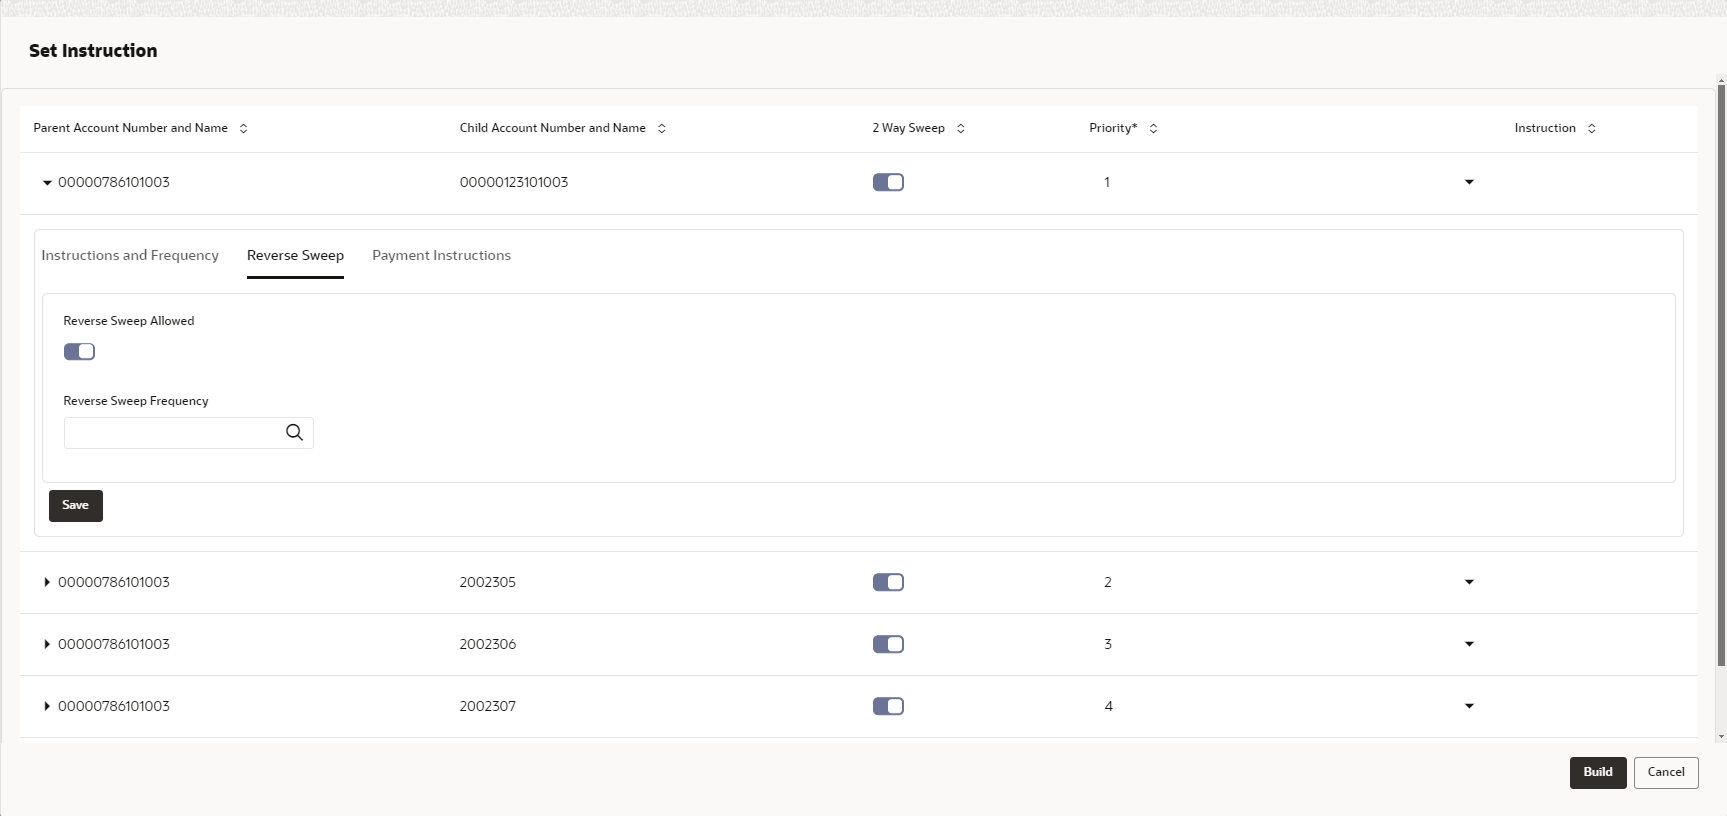Sort the Priority column
Image resolution: width=1727 pixels, height=816 pixels.
[x=1153, y=128]
